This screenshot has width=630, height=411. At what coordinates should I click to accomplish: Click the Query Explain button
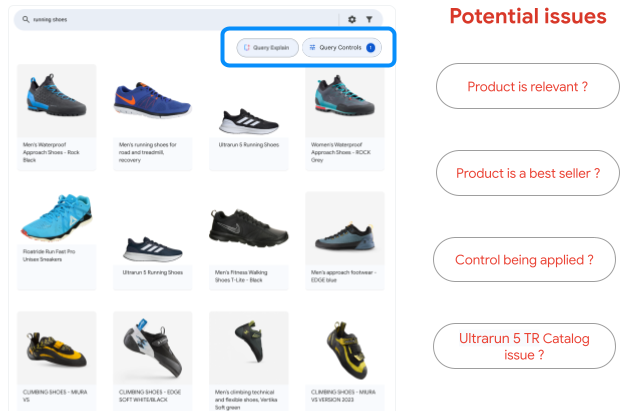267,48
